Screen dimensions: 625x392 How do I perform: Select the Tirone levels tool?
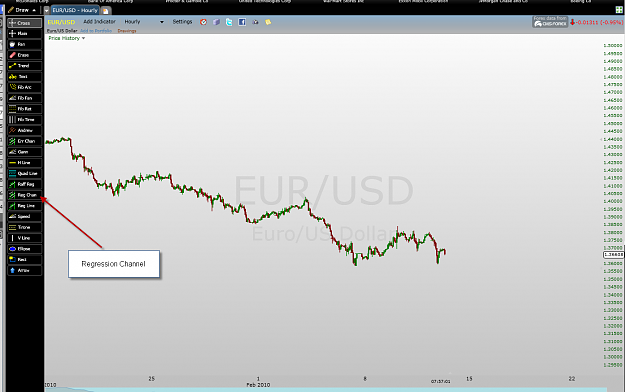pos(24,227)
